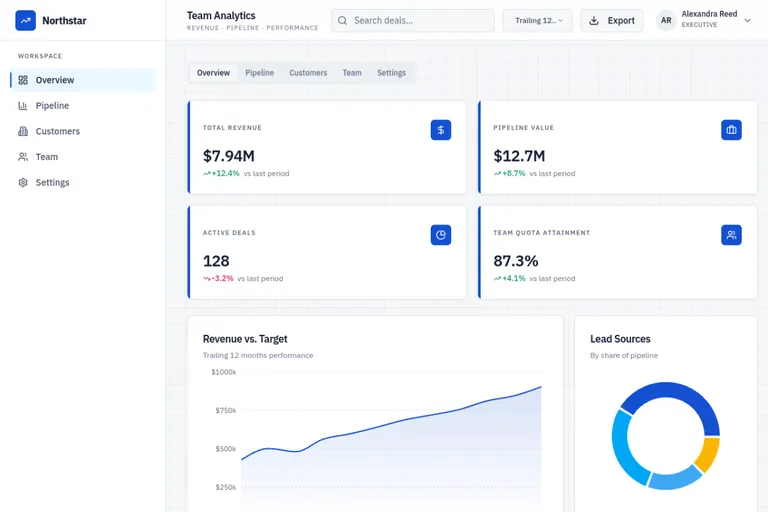Image resolution: width=768 pixels, height=512 pixels.
Task: Click the Pipeline bar chart icon in sidebar
Action: pos(23,105)
